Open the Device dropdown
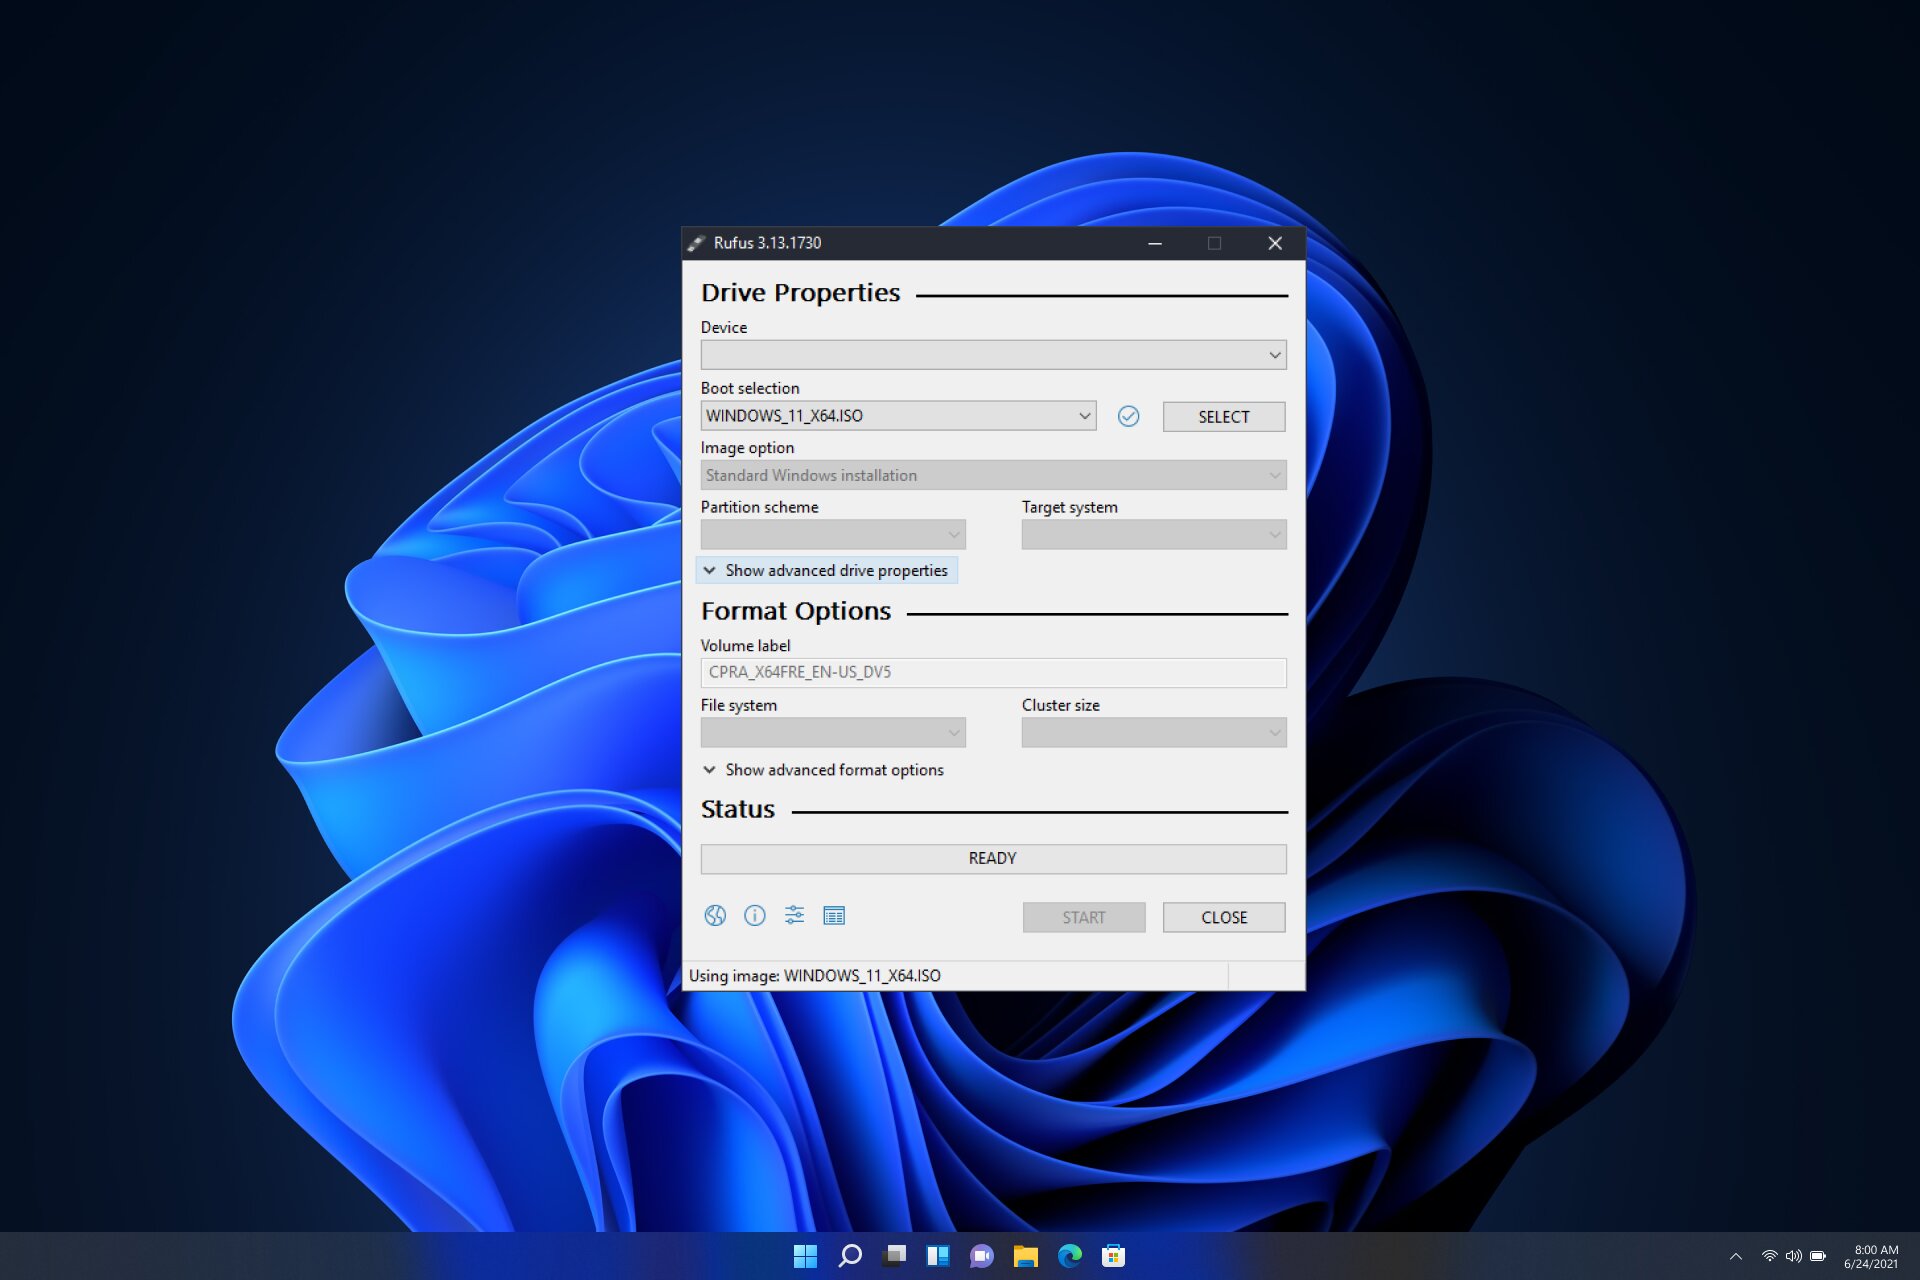 993,355
